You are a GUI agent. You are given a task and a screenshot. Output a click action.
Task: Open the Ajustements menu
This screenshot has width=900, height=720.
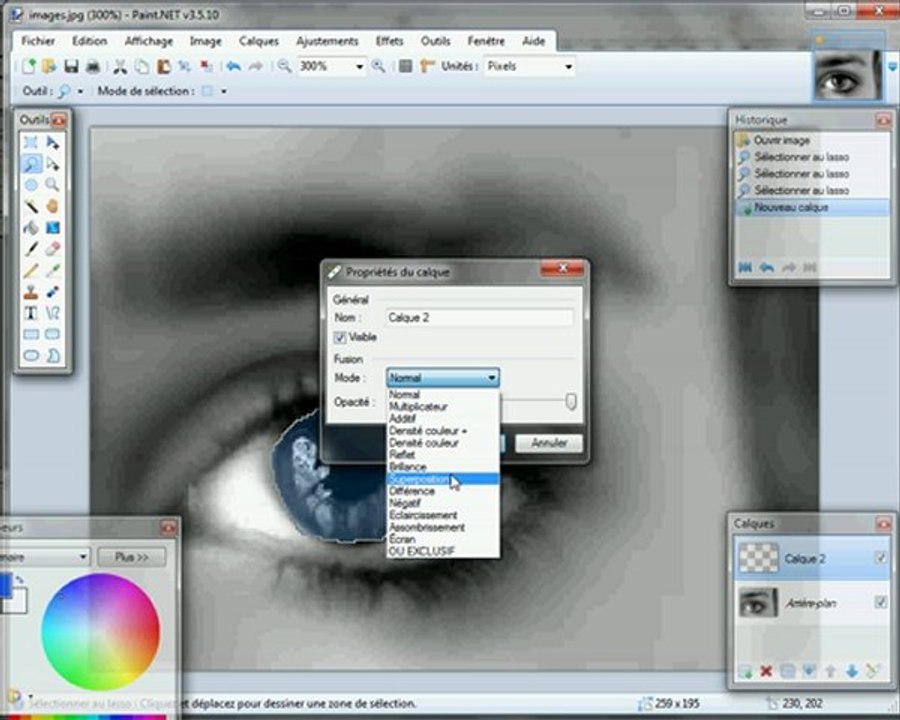[327, 41]
